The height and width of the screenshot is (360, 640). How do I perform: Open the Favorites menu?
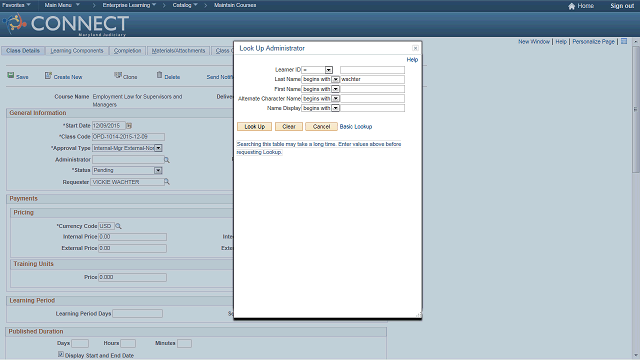coord(16,5)
